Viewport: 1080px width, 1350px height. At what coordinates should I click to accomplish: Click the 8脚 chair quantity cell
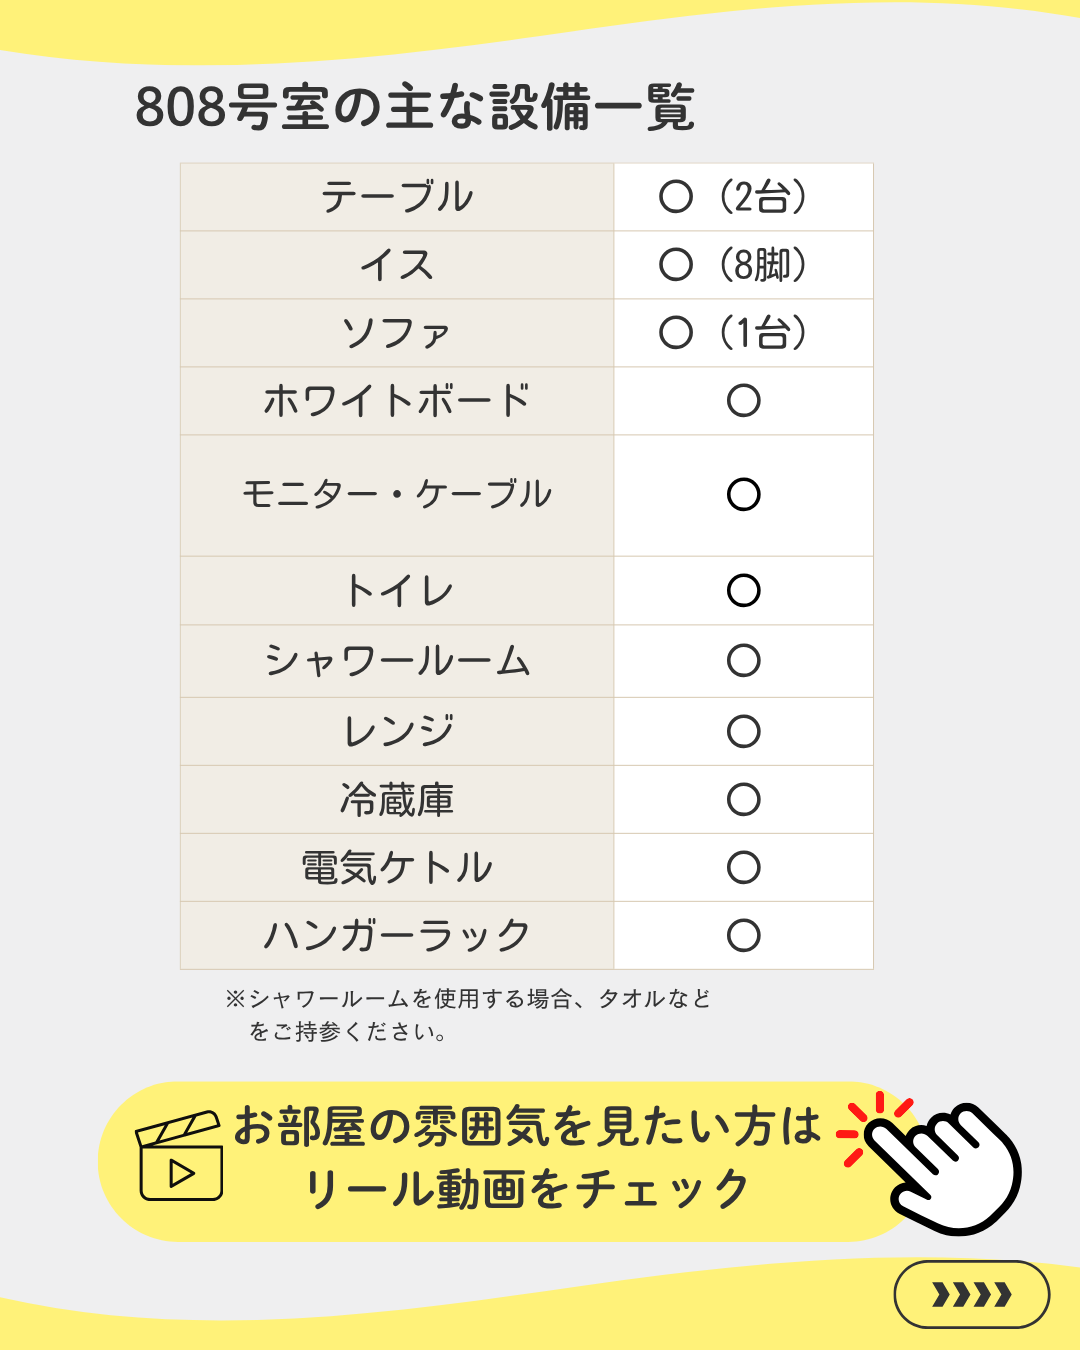pyautogui.click(x=743, y=265)
